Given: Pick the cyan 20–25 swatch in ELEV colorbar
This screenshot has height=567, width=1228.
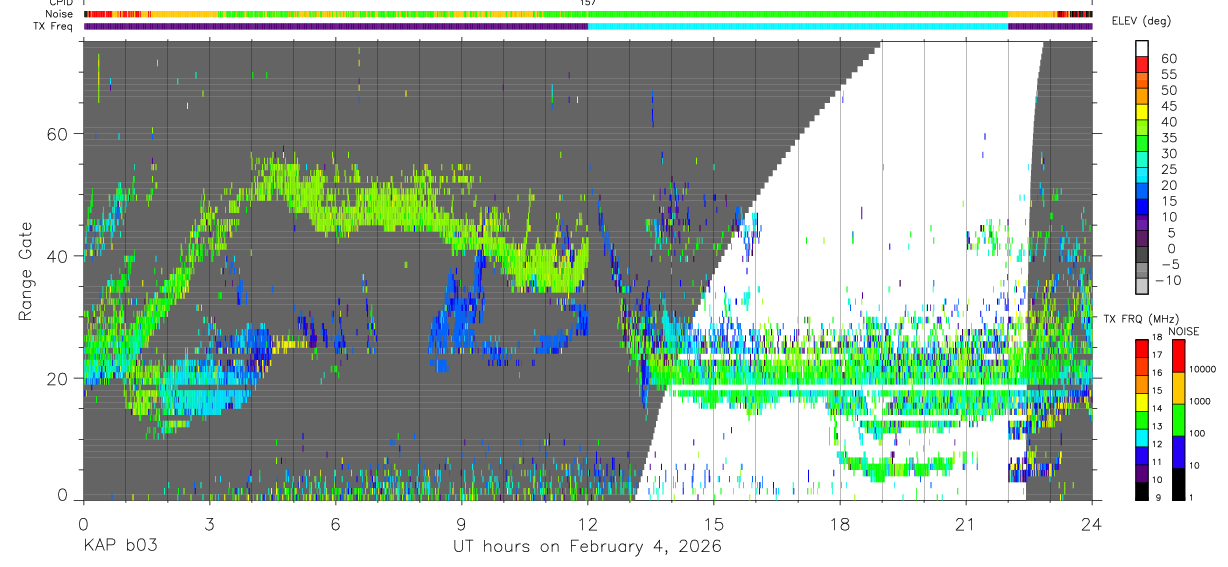Looking at the screenshot, I should point(1142,177).
